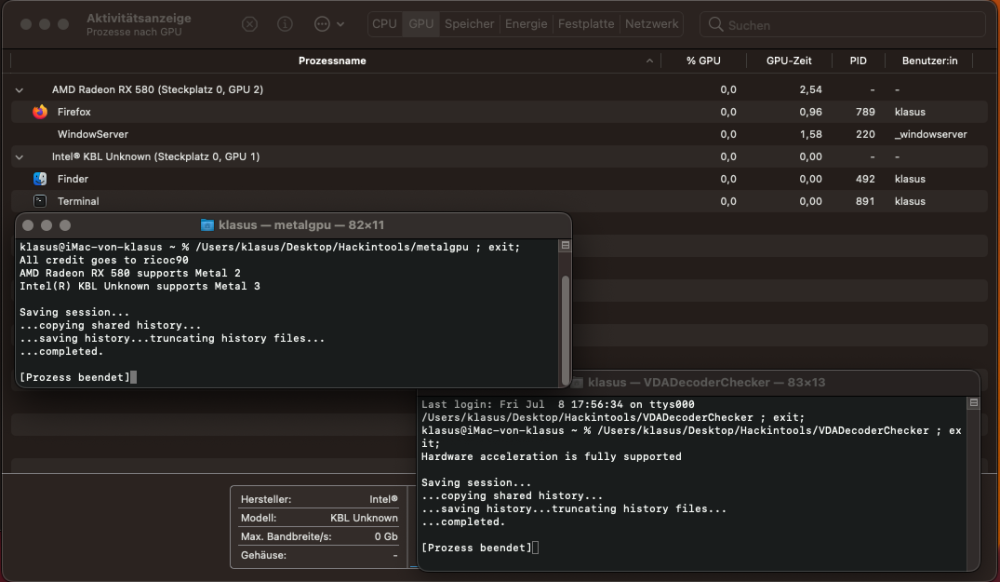Select the Finder process icon
1000x582 pixels.
[x=40, y=179]
